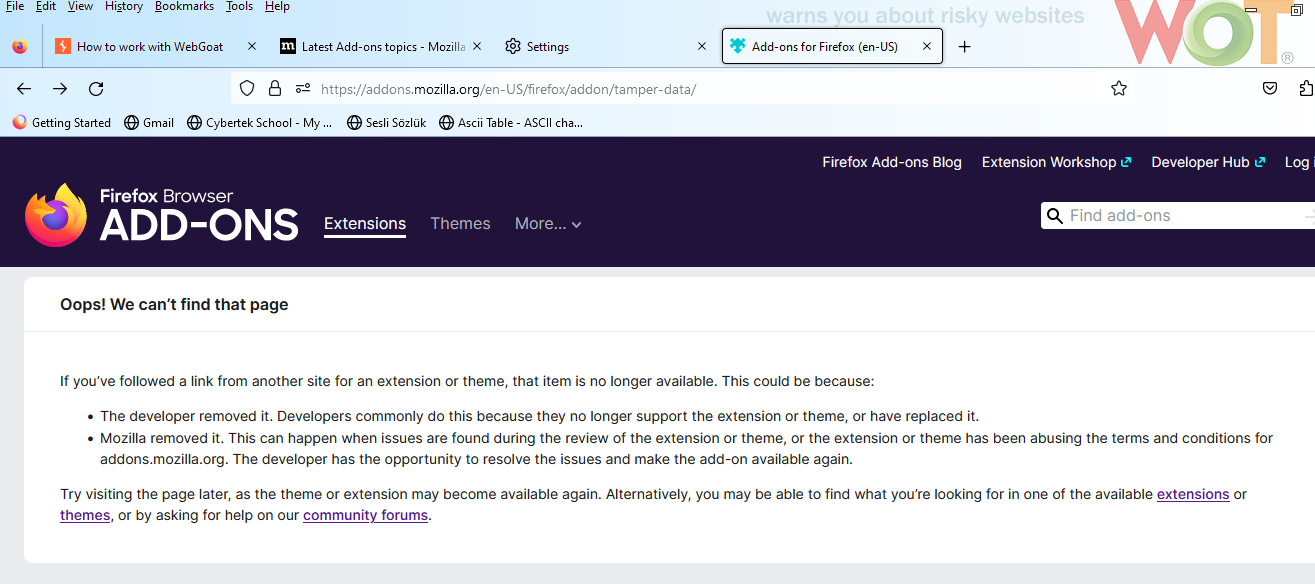This screenshot has height=584, width=1315.
Task: Click the Firefox Browser Add-ons logo
Action: (162, 215)
